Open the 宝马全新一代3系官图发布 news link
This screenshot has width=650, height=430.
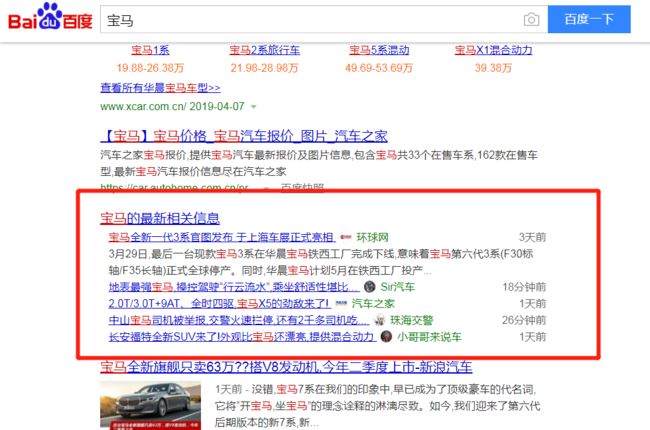coord(221,237)
